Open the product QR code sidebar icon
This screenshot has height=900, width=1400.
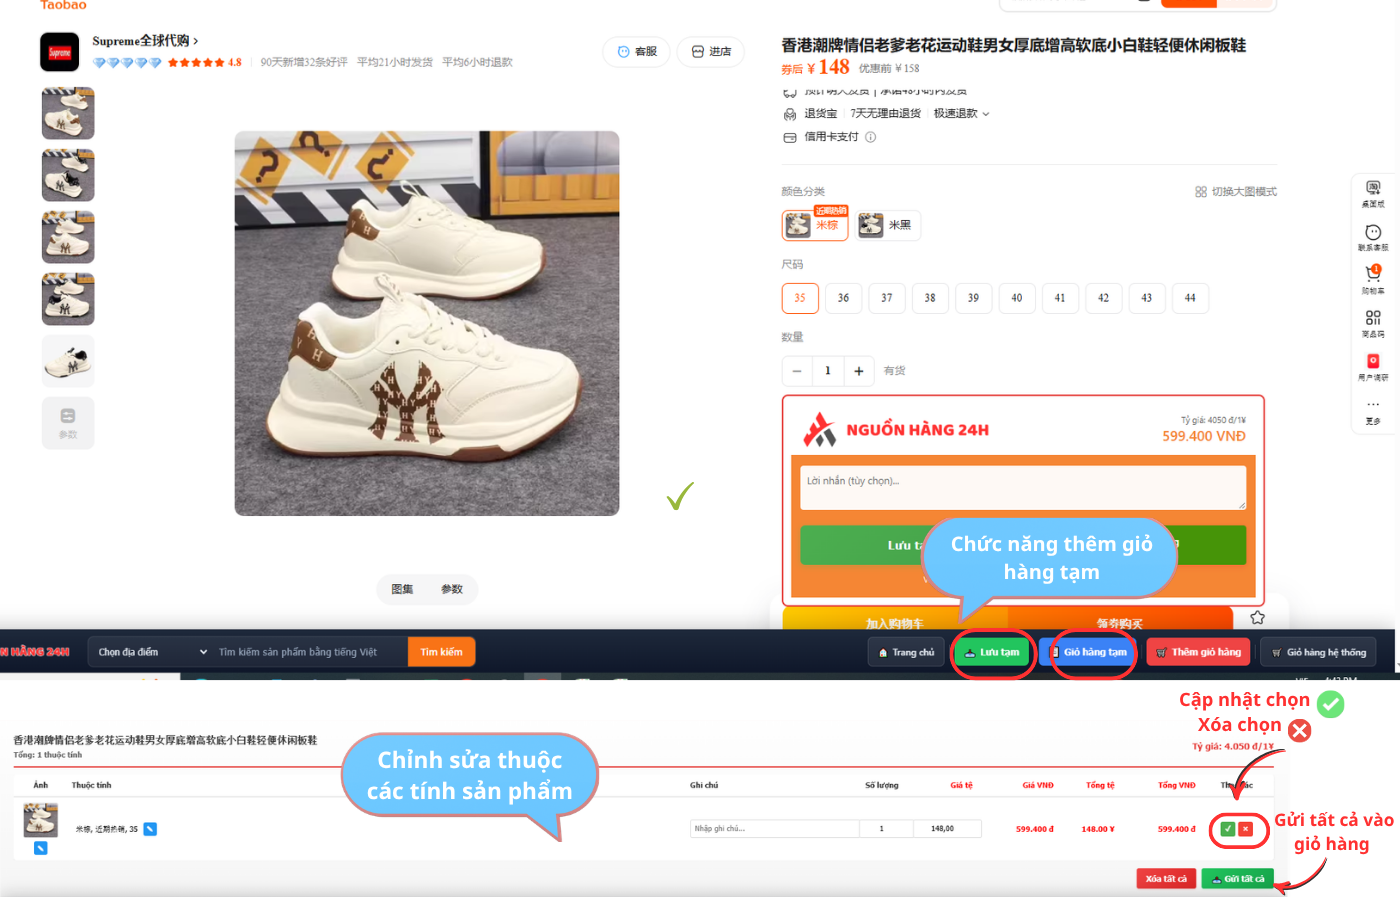pyautogui.click(x=1373, y=320)
